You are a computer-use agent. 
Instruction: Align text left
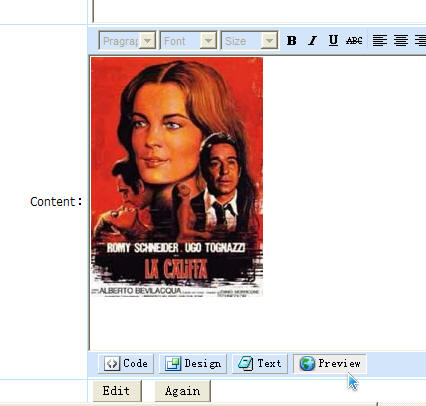click(x=380, y=40)
